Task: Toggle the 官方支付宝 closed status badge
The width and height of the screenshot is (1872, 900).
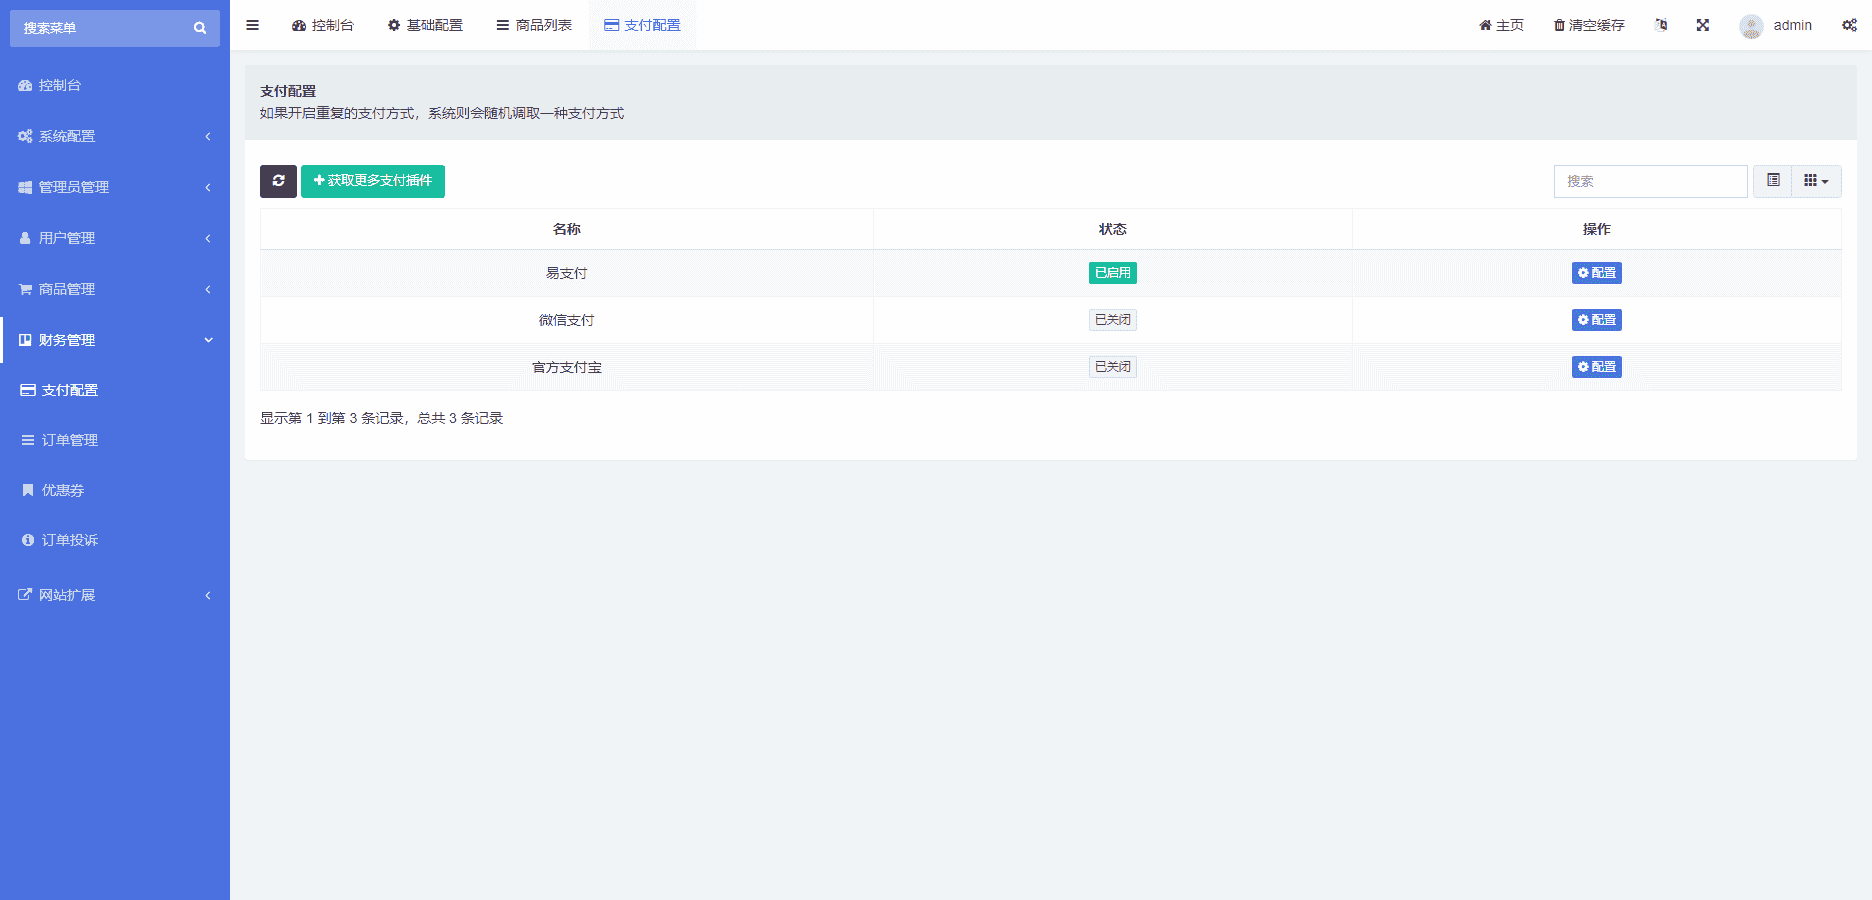Action: pyautogui.click(x=1112, y=367)
